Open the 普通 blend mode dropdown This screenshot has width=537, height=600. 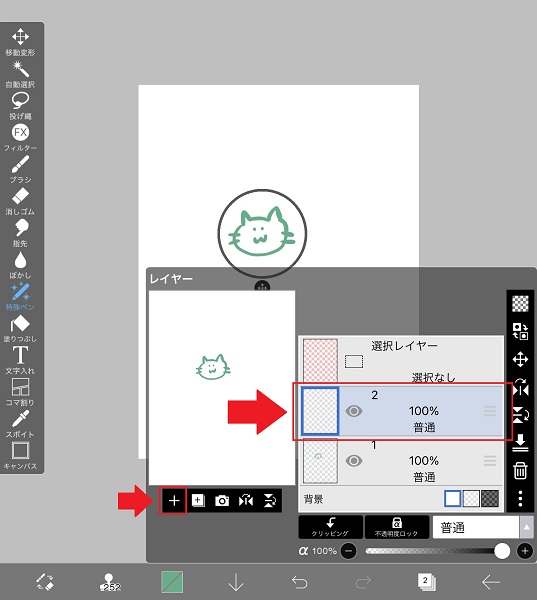(483, 528)
